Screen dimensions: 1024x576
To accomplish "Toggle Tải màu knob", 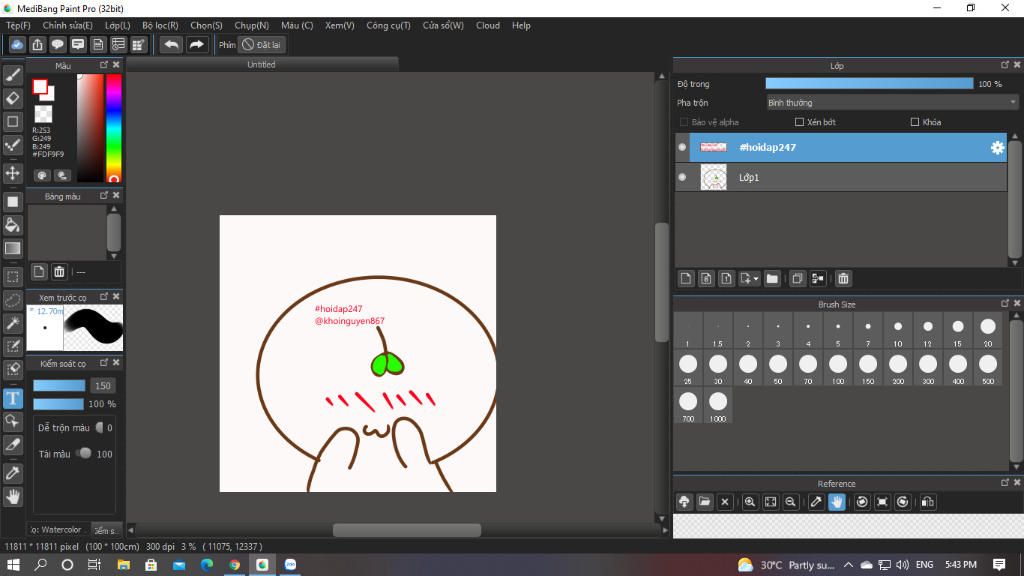I will point(84,453).
